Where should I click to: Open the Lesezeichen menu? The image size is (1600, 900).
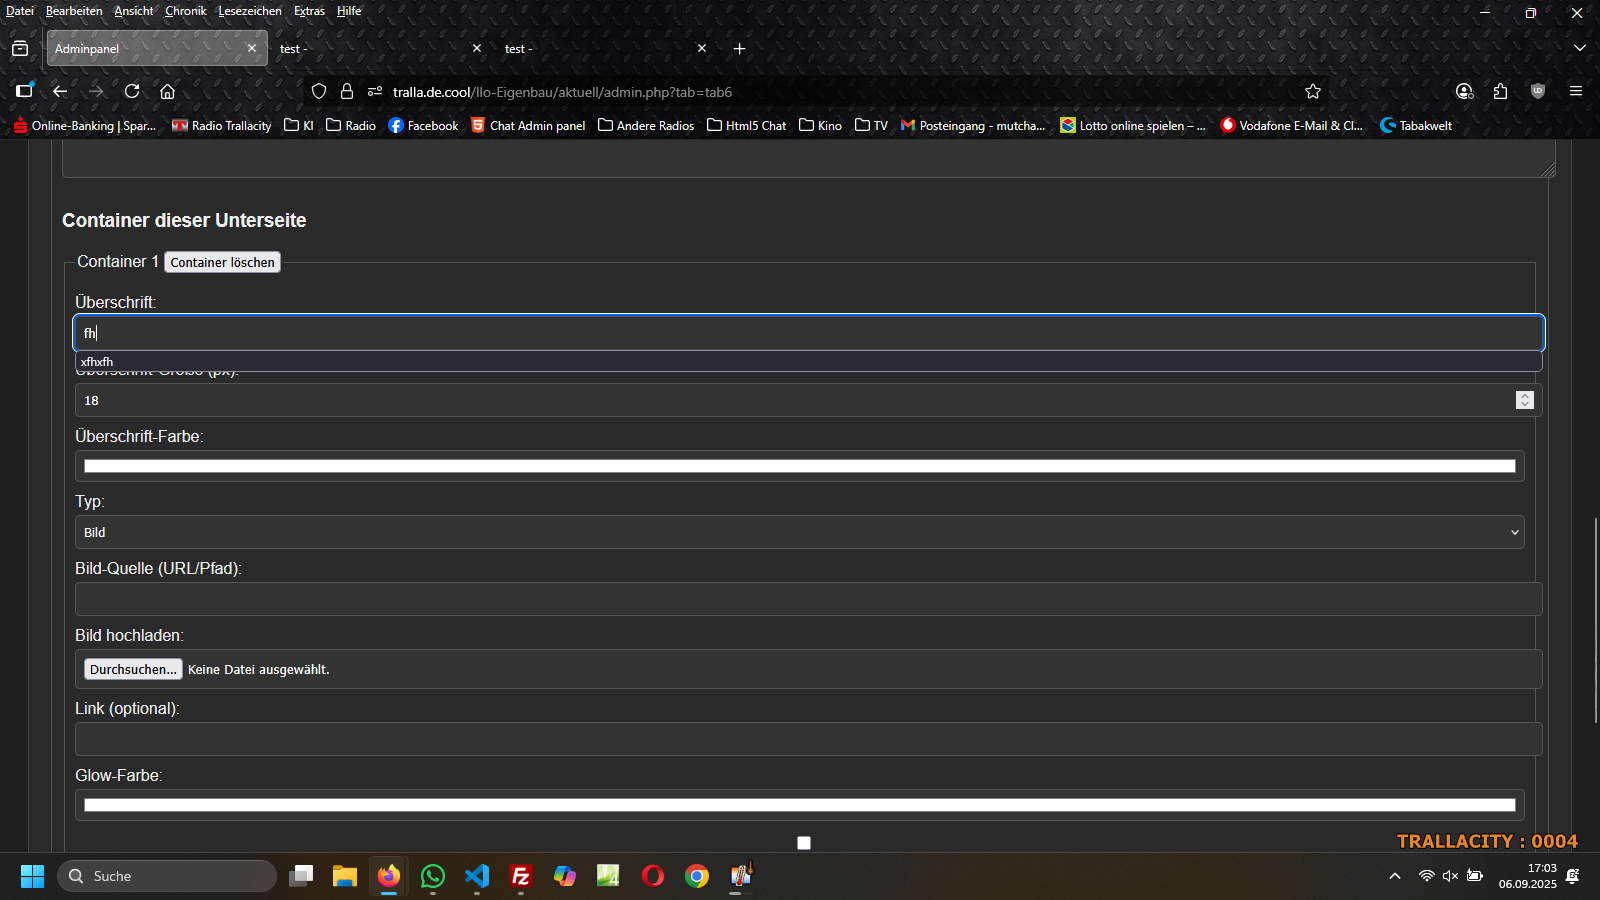tap(249, 11)
